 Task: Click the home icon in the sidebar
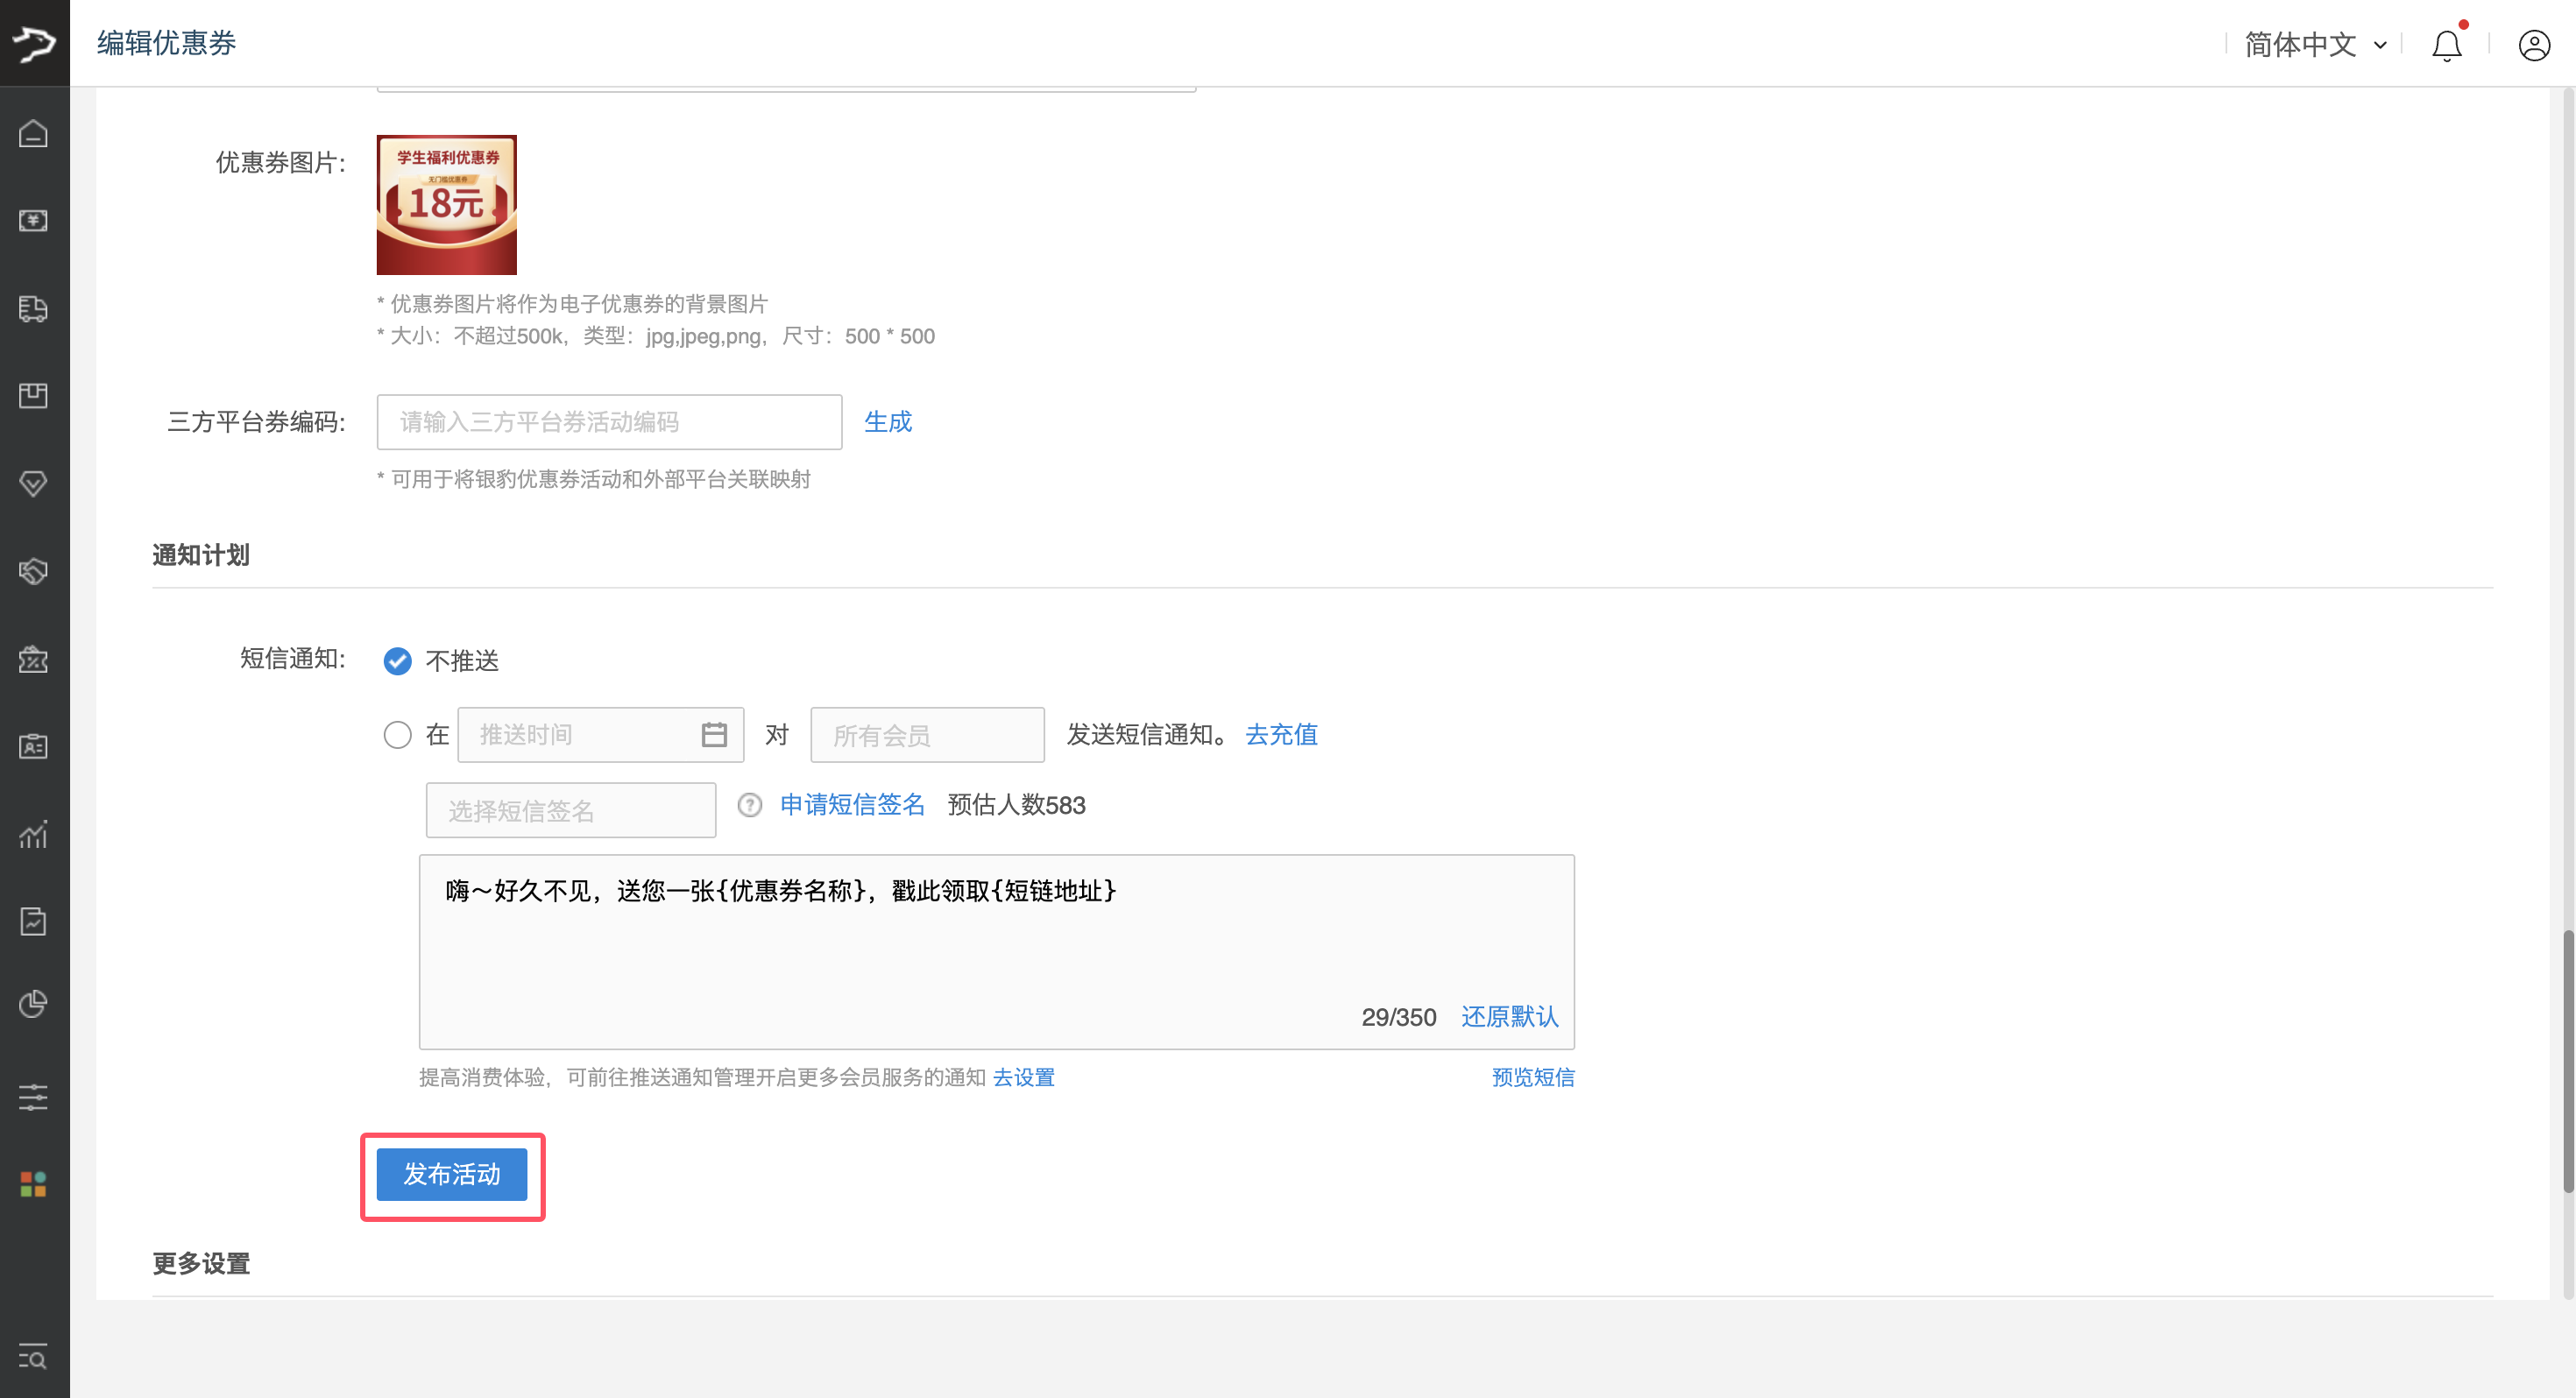33,133
